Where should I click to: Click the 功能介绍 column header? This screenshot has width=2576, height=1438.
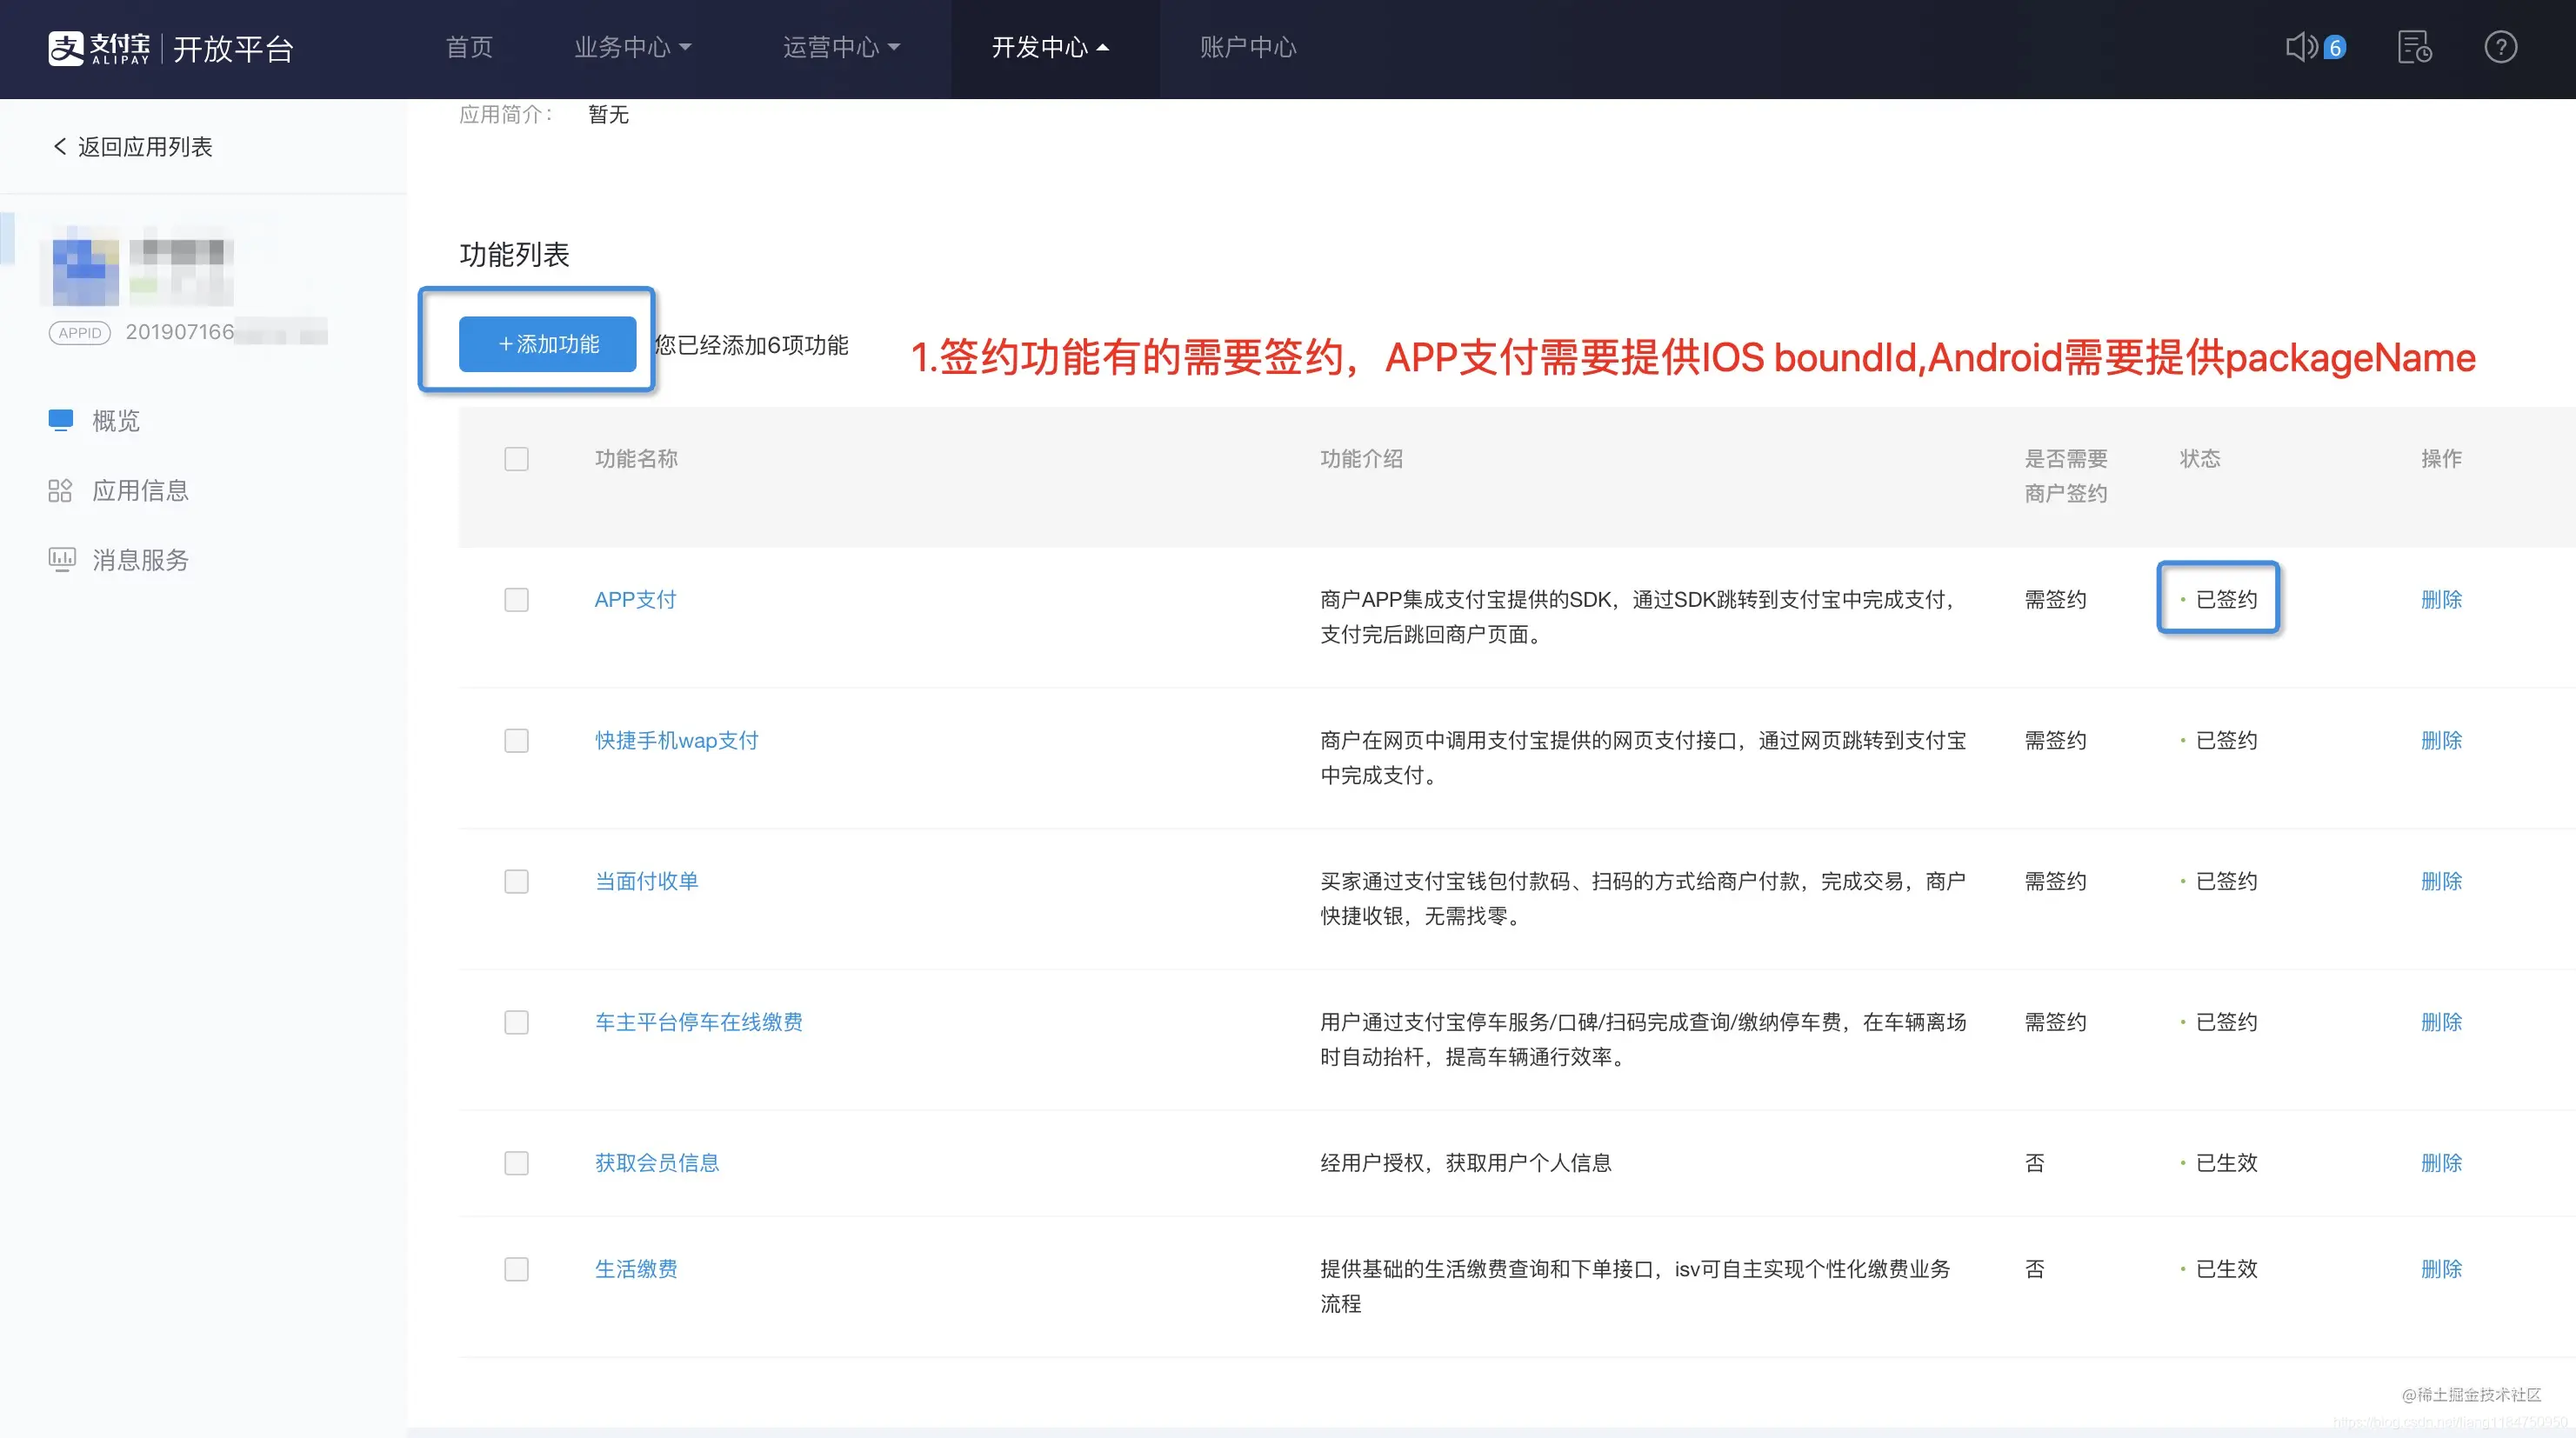coord(1361,459)
